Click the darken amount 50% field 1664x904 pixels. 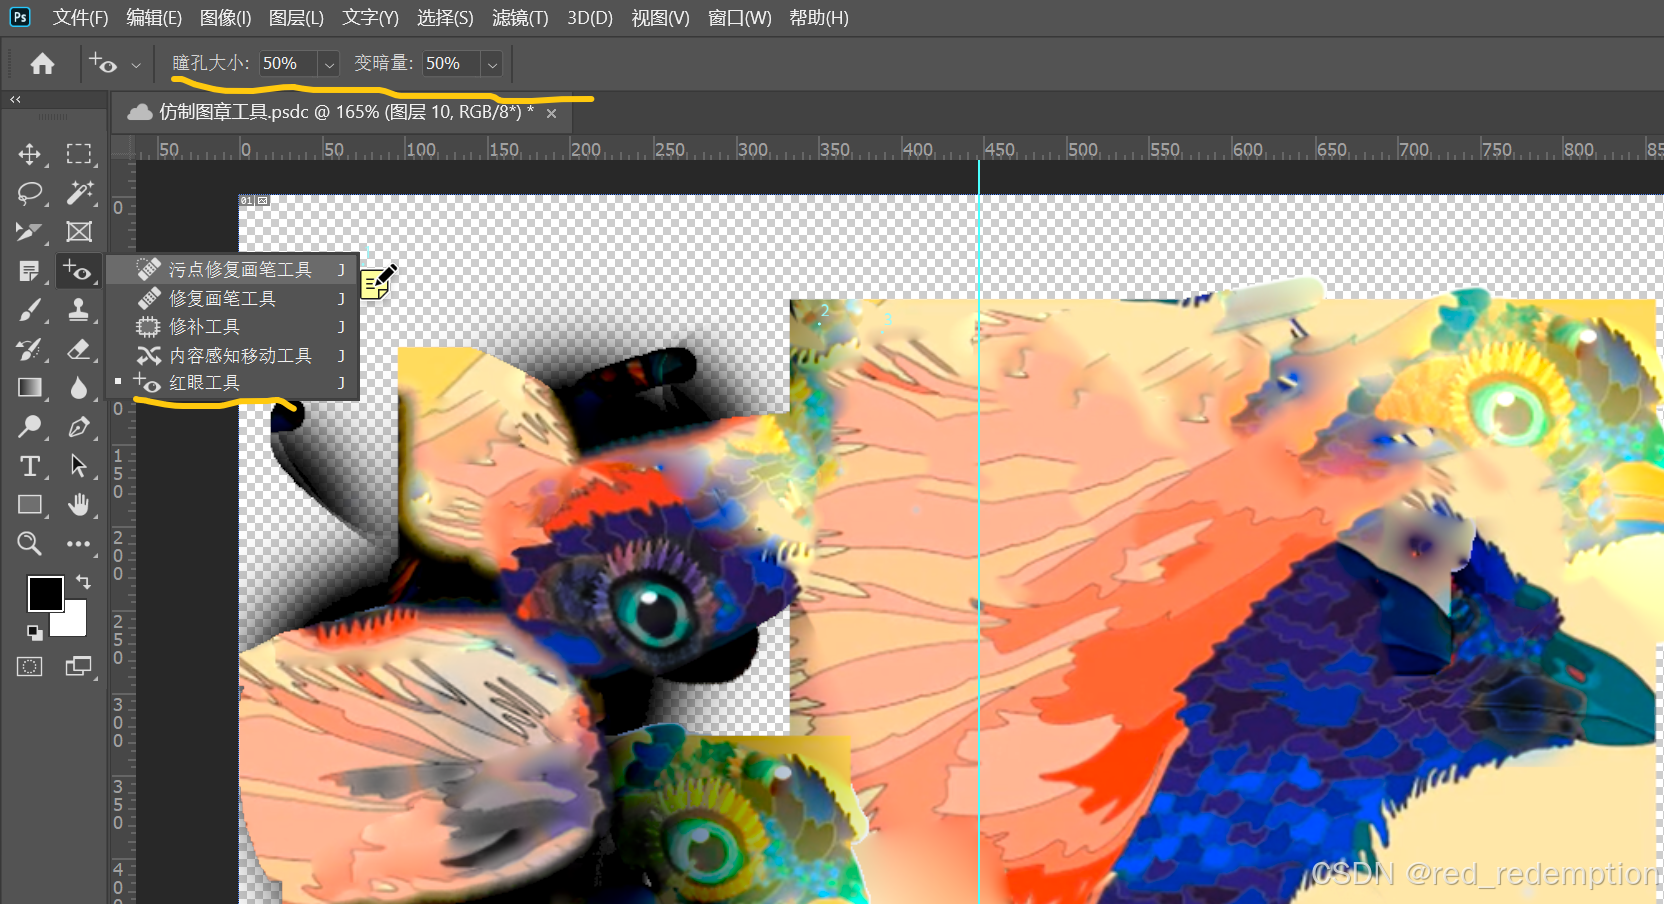(451, 64)
